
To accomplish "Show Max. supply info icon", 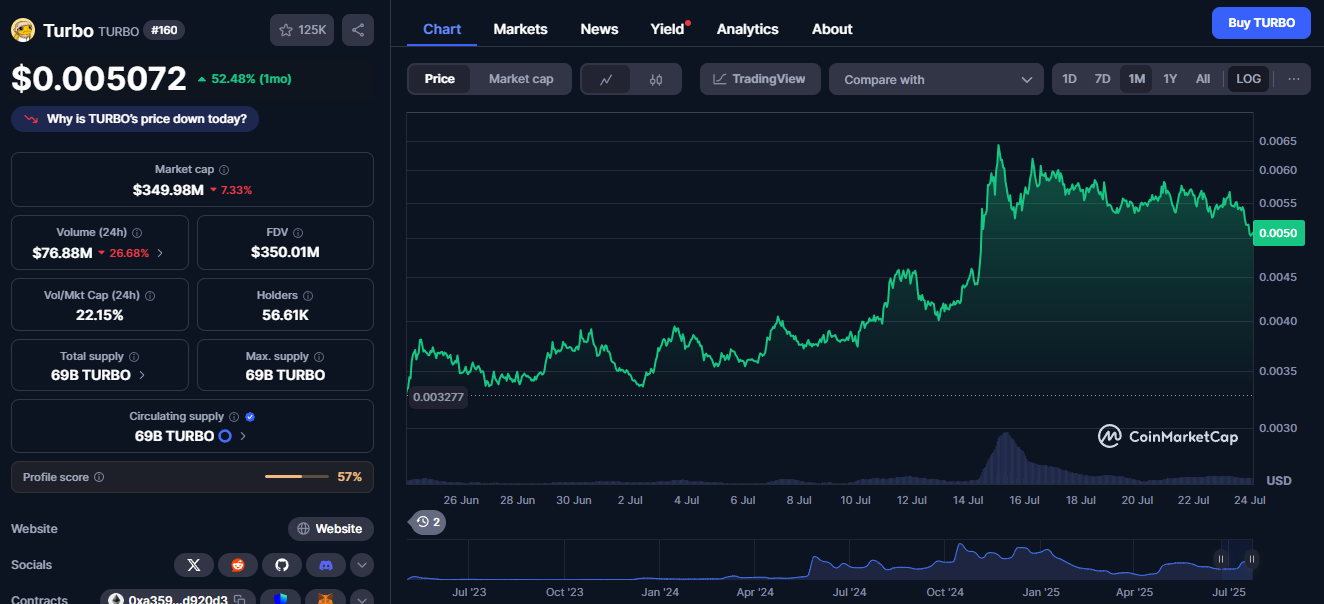I will tap(319, 357).
